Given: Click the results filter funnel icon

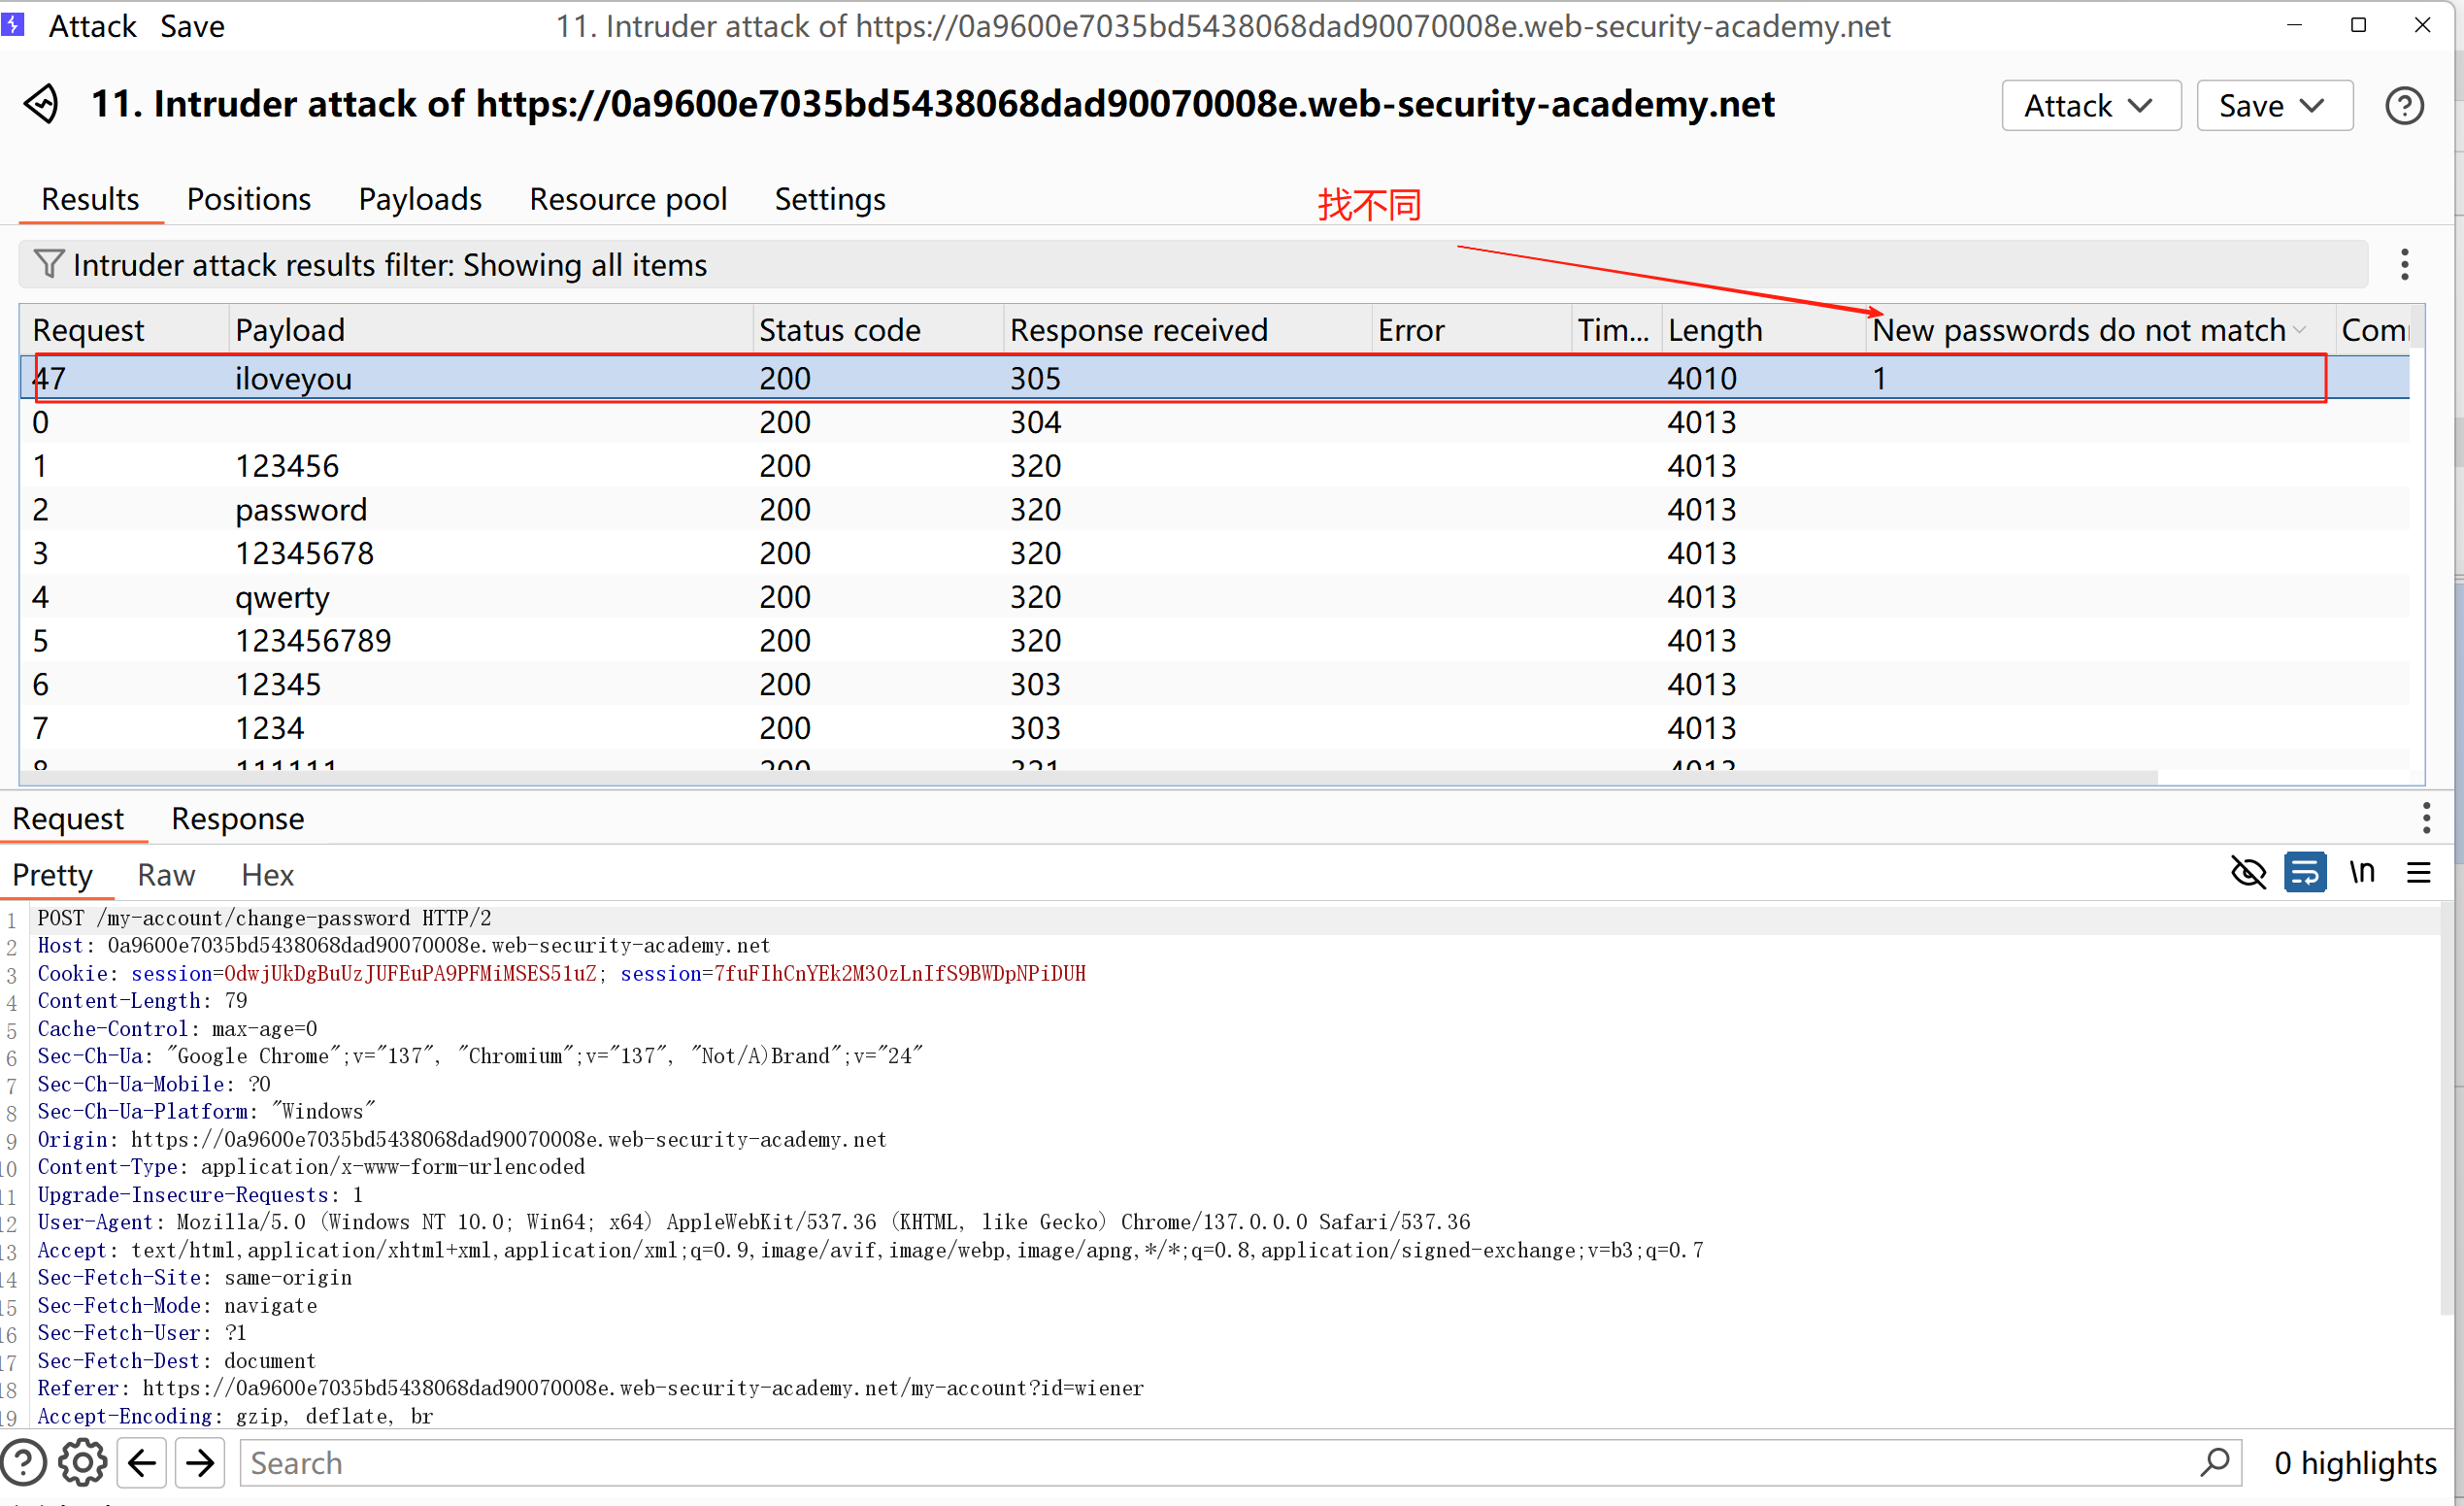Looking at the screenshot, I should (47, 264).
